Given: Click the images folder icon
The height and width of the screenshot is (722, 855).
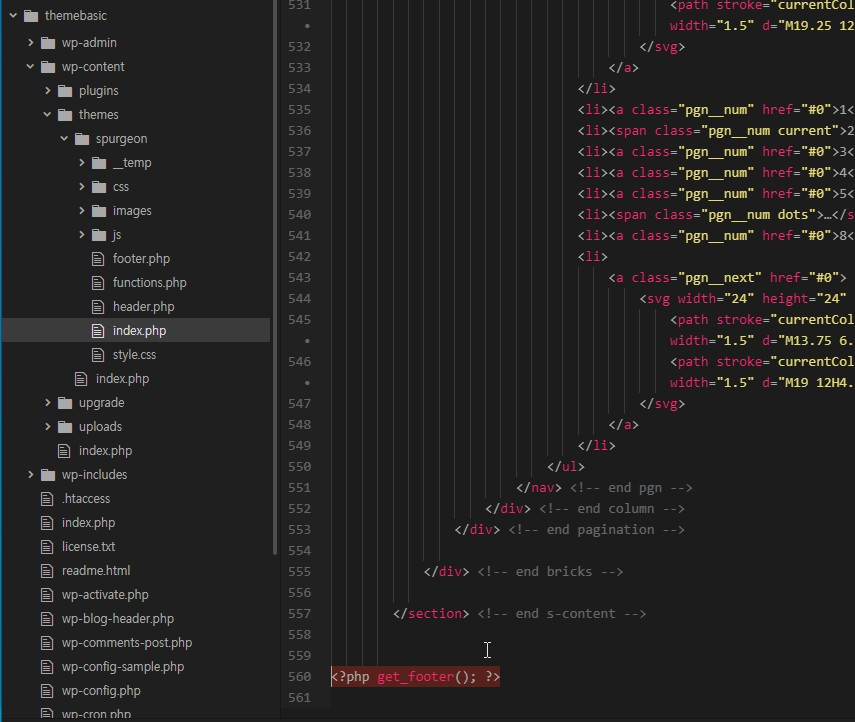Looking at the screenshot, I should [99, 210].
